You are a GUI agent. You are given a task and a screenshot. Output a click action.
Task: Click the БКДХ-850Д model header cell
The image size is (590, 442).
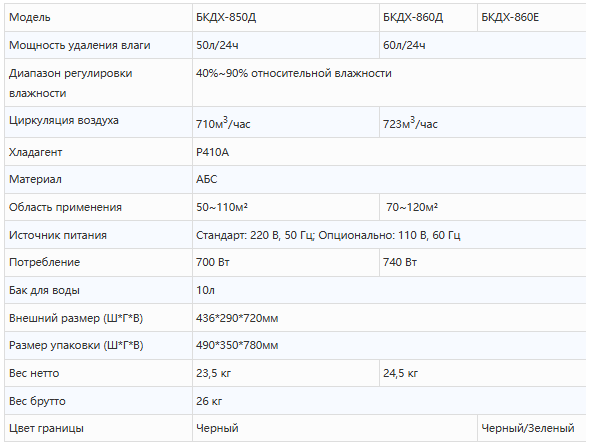(286, 17)
